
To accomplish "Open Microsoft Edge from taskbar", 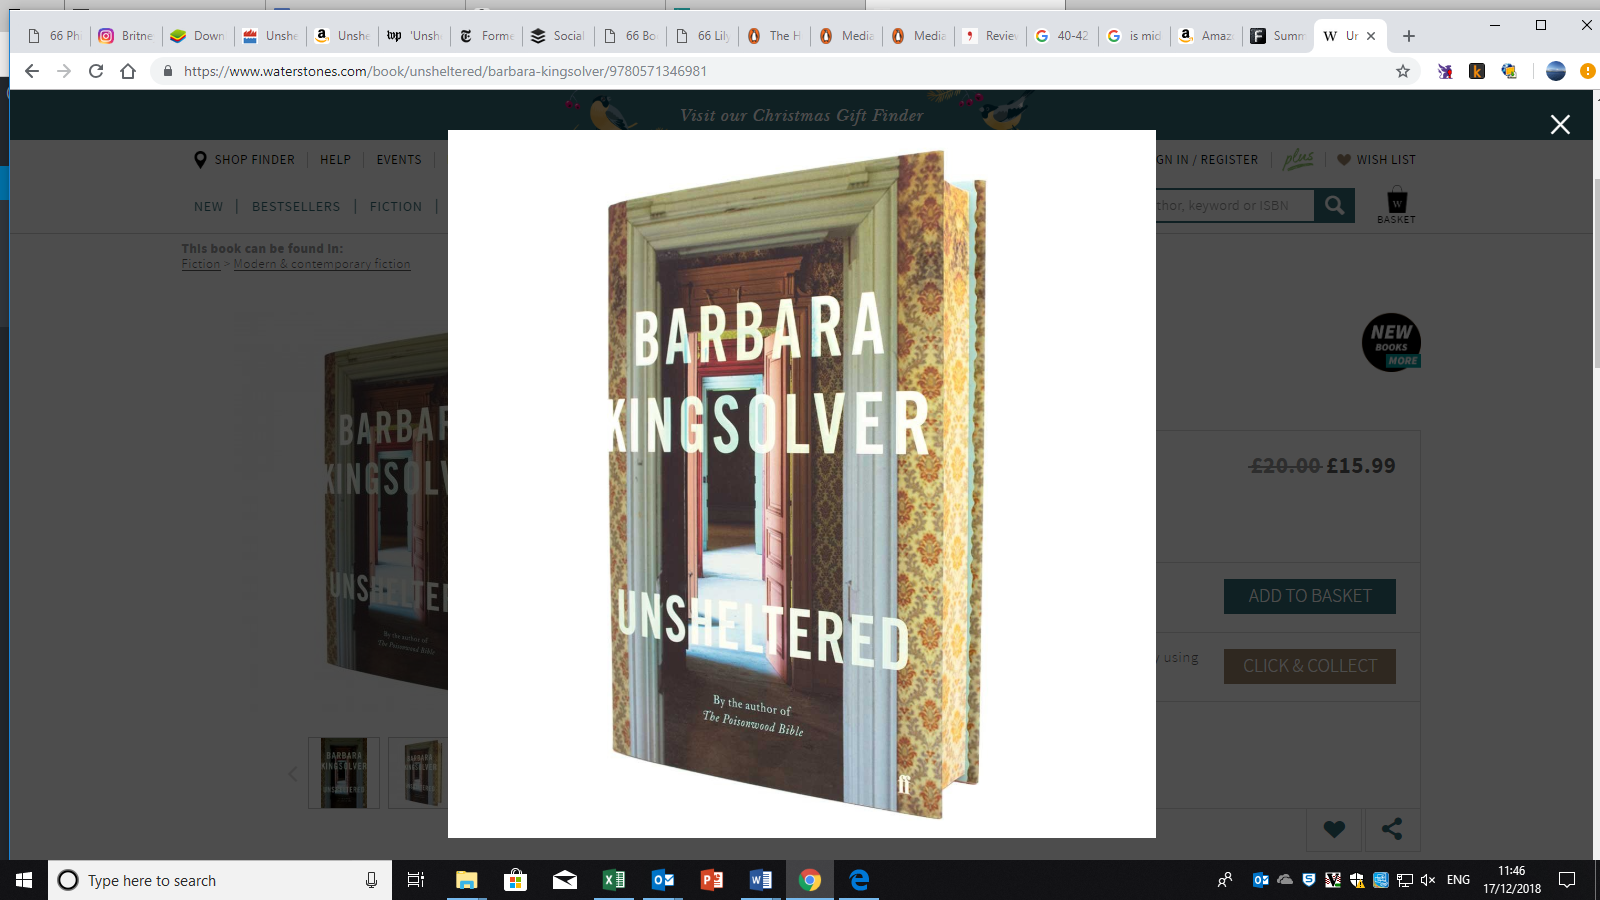I will [x=859, y=880].
